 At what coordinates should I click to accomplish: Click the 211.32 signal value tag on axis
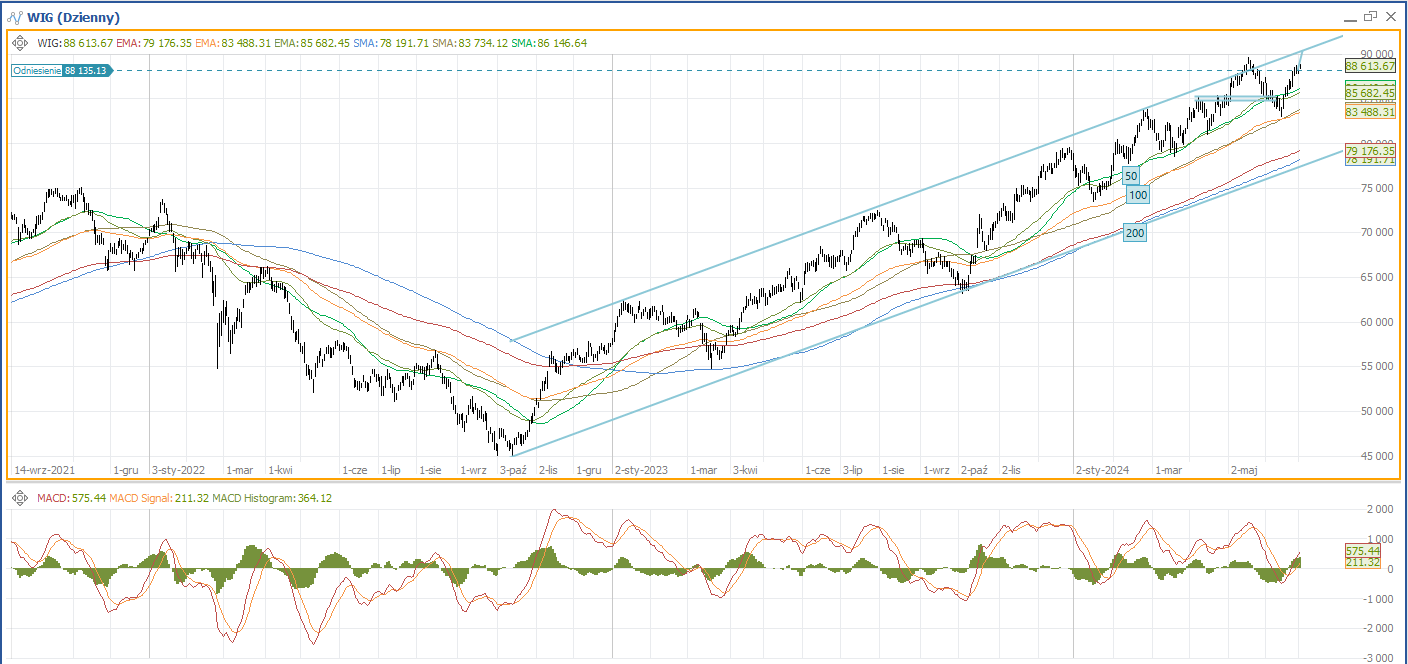[1363, 562]
